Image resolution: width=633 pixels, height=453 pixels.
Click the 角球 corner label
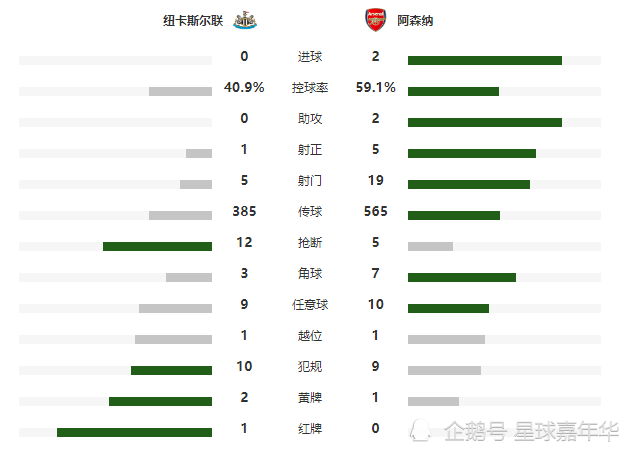310,273
